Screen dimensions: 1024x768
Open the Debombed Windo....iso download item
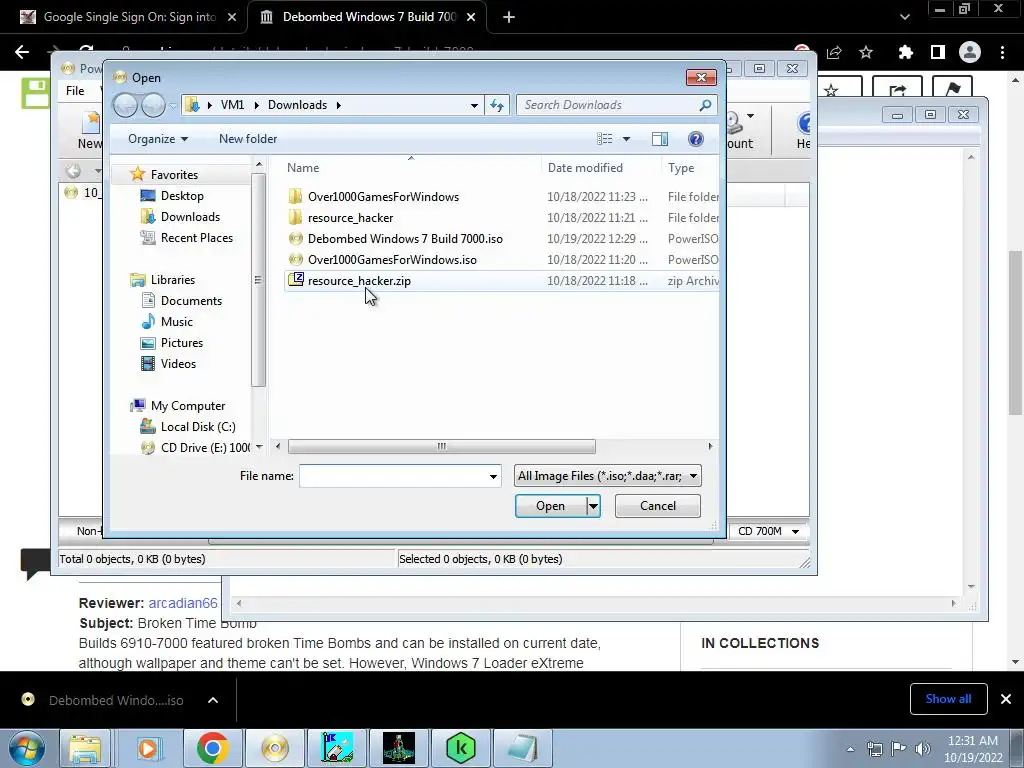coord(116,700)
